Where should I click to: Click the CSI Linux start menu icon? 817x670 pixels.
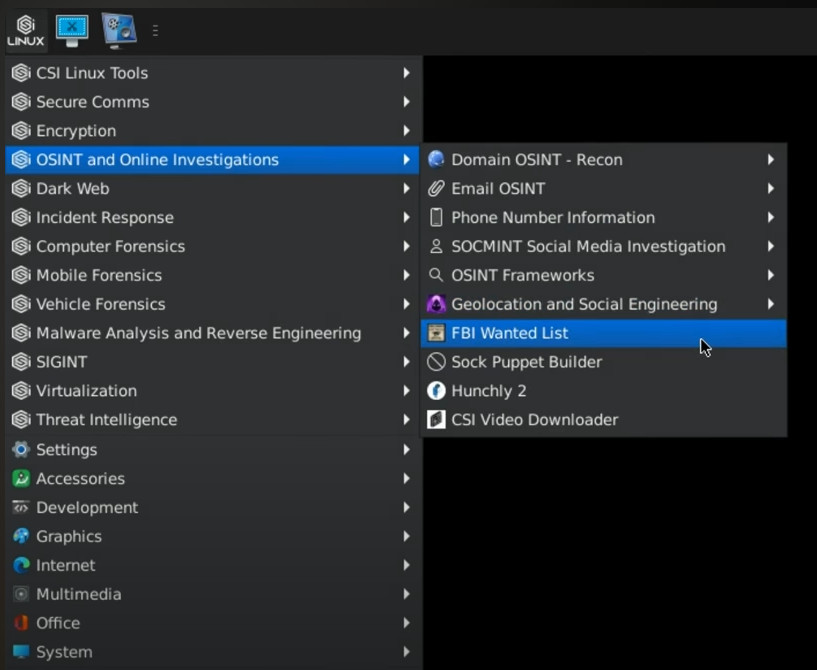tap(25, 30)
